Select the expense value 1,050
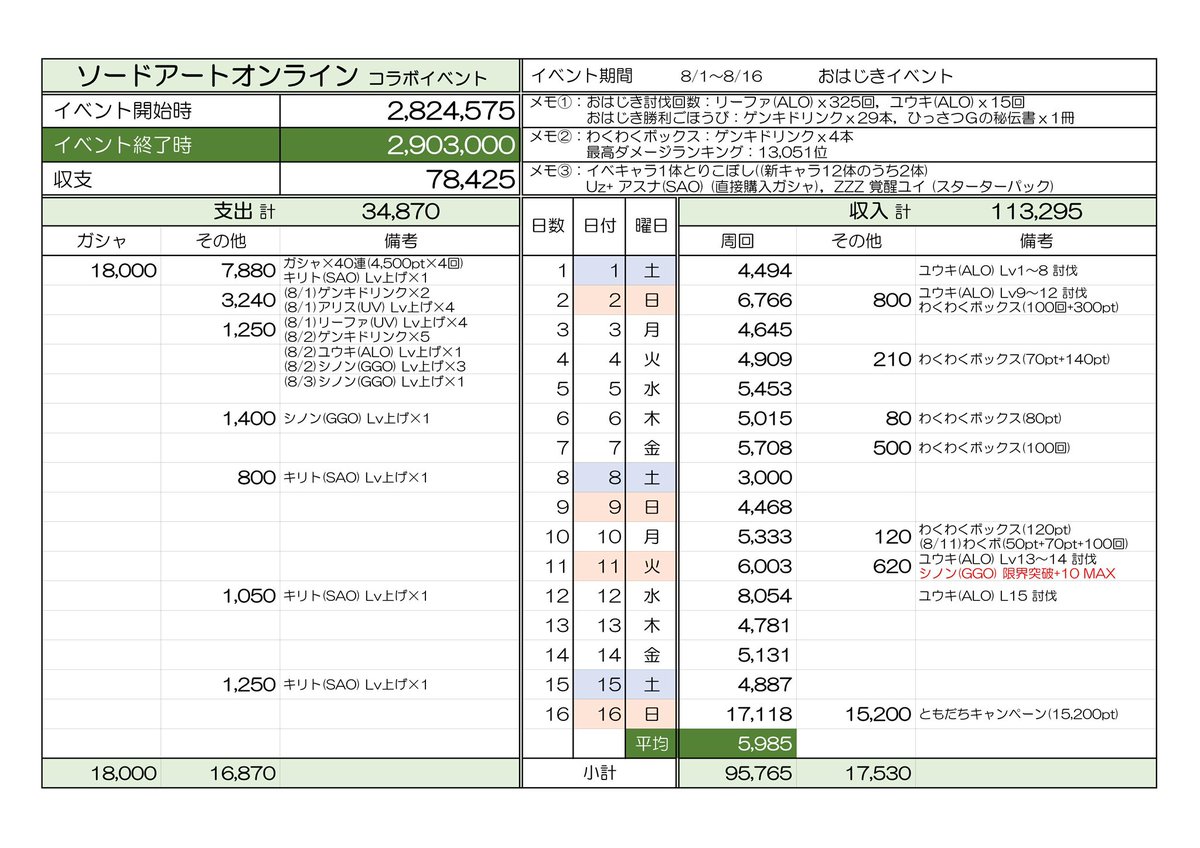Screen dimensions: 1200x848 tap(247, 596)
